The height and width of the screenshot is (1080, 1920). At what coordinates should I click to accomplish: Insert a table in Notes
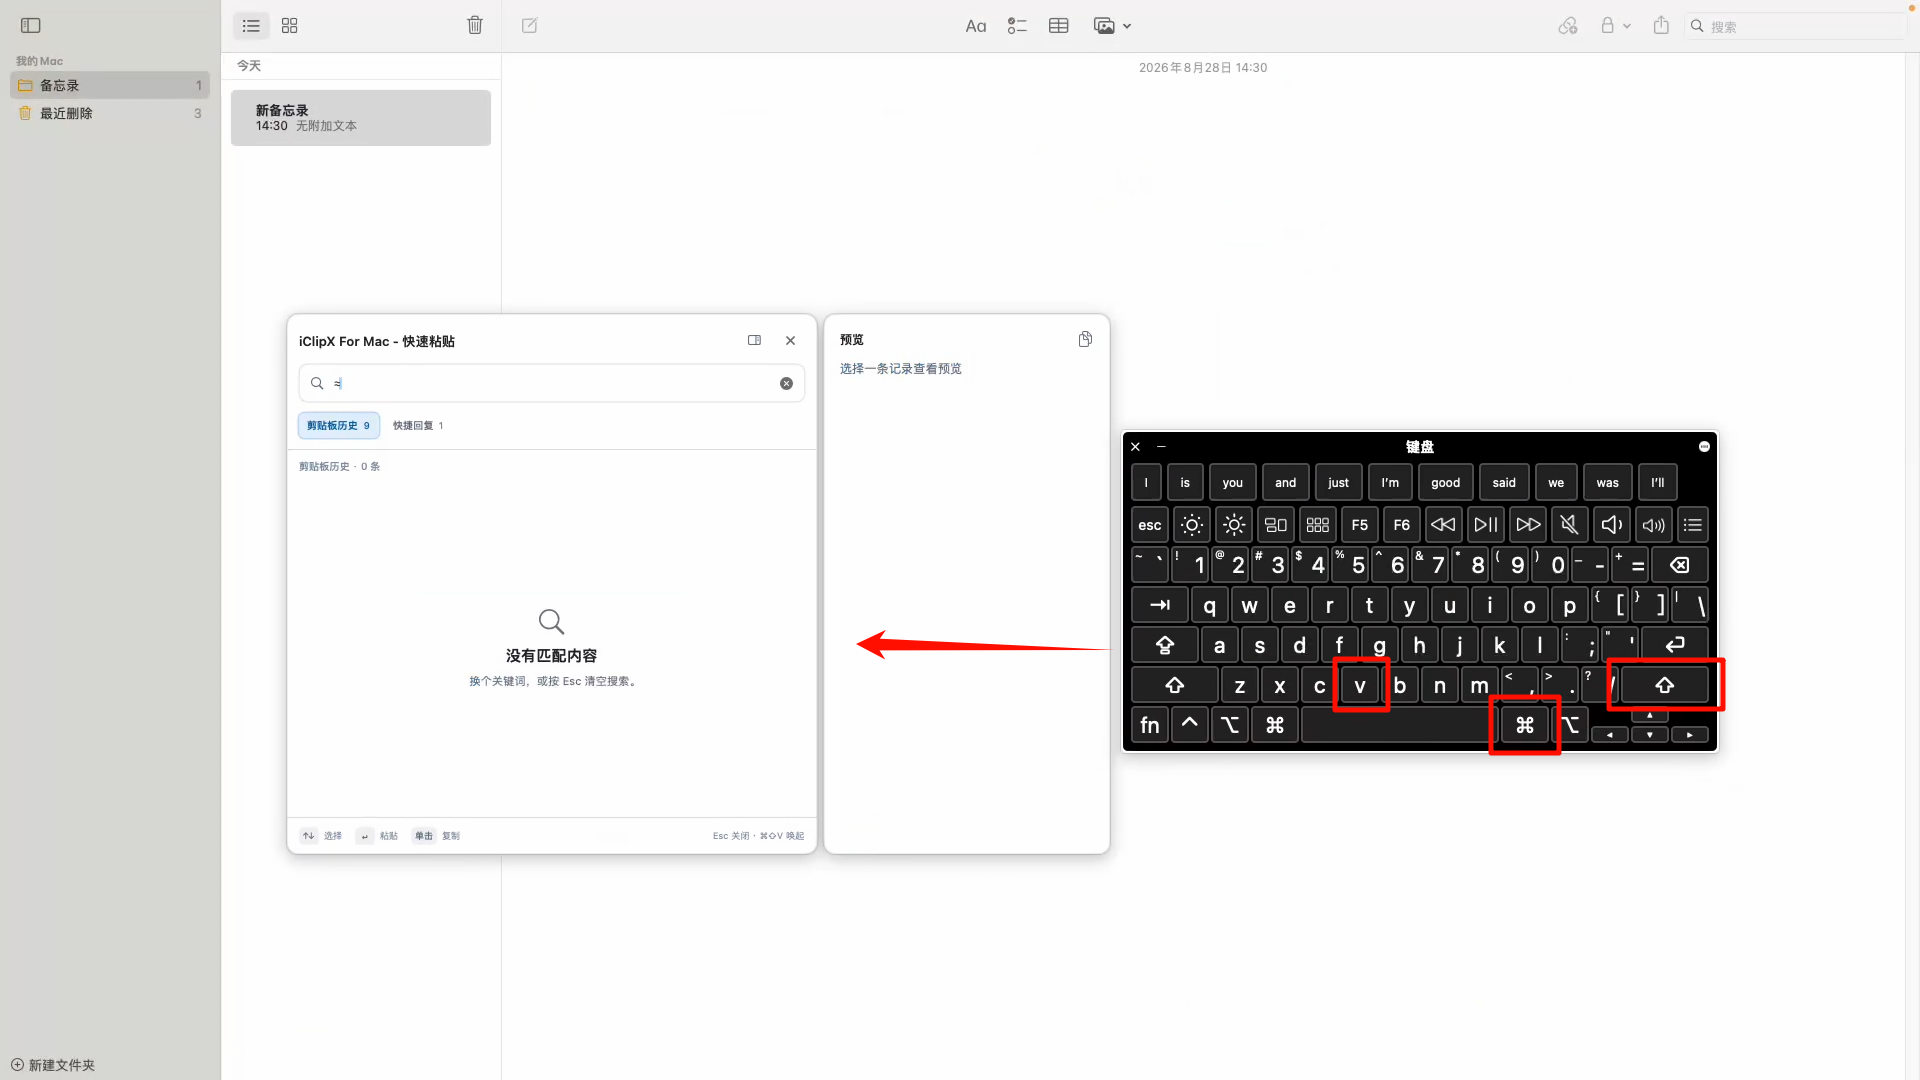1059,26
